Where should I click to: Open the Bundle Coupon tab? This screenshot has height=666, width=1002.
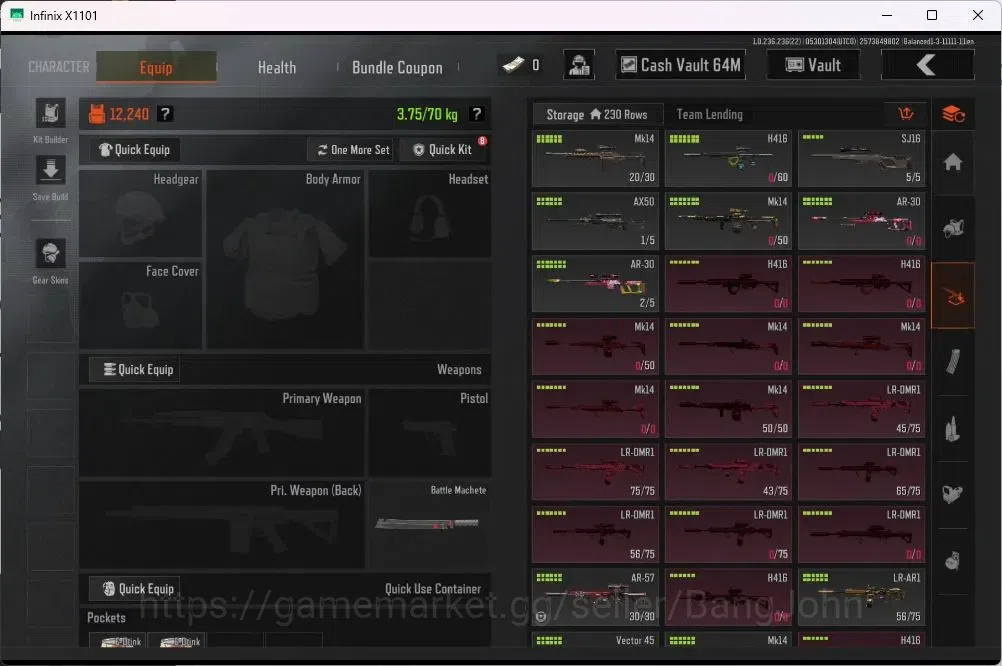click(397, 67)
